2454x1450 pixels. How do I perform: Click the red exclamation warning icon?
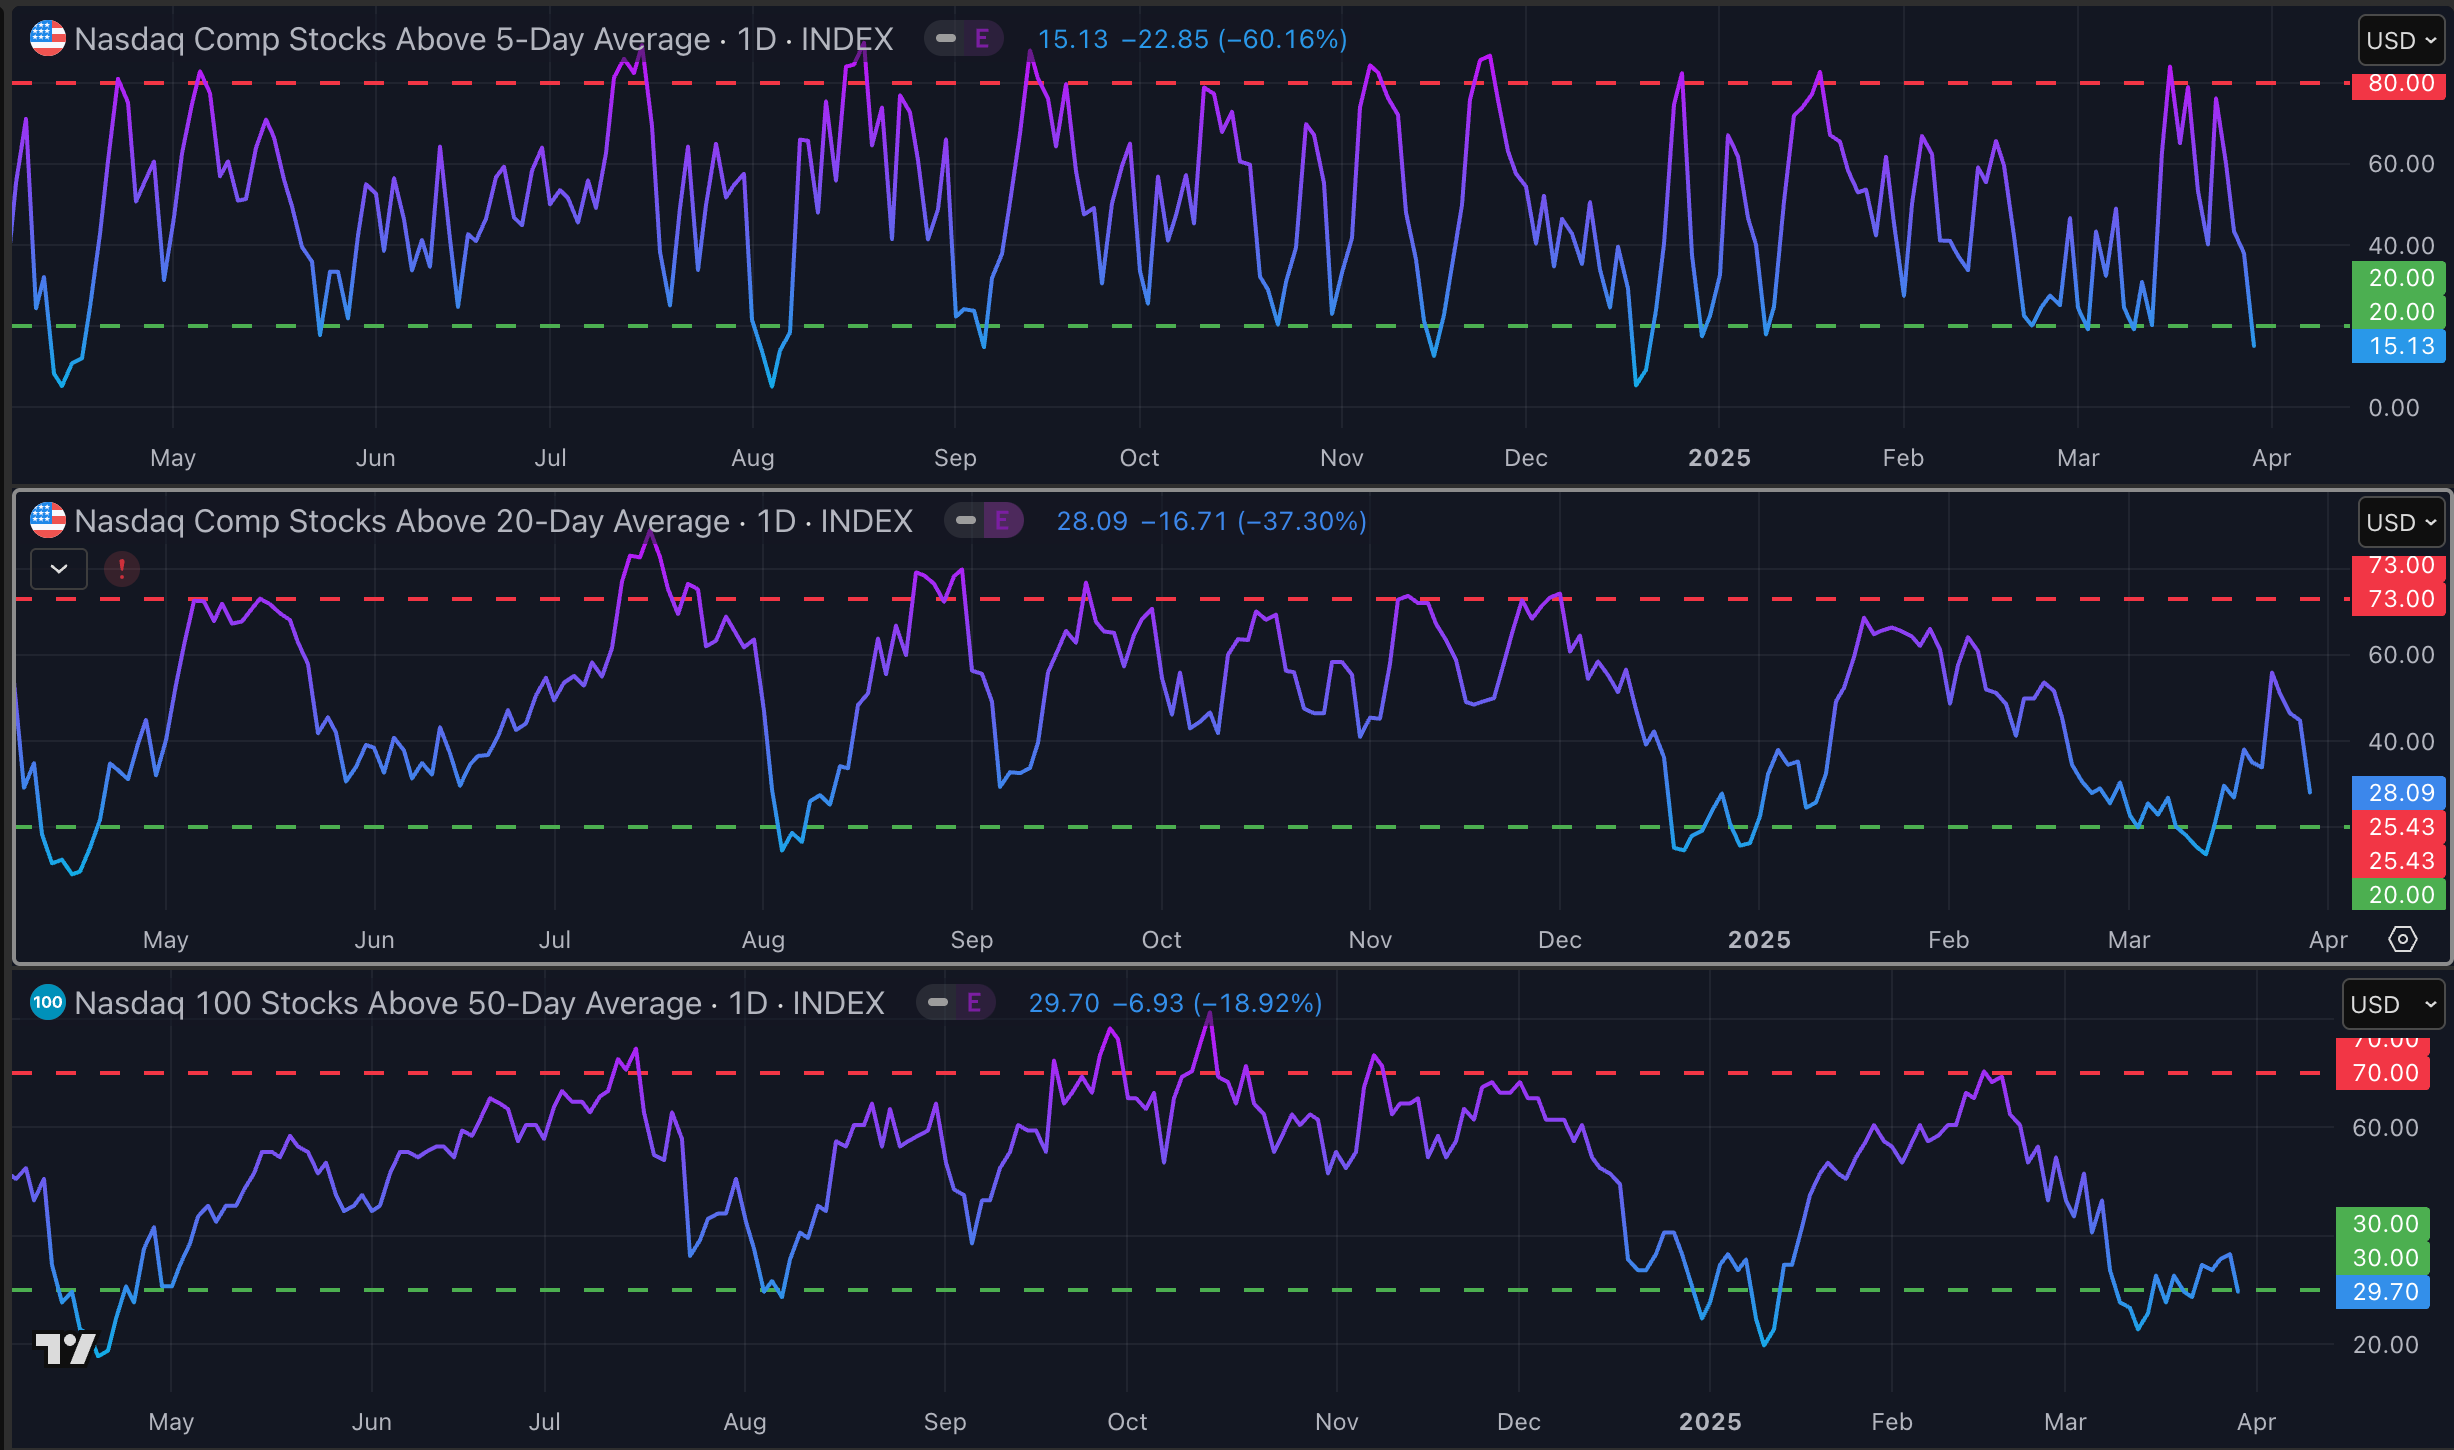122,569
